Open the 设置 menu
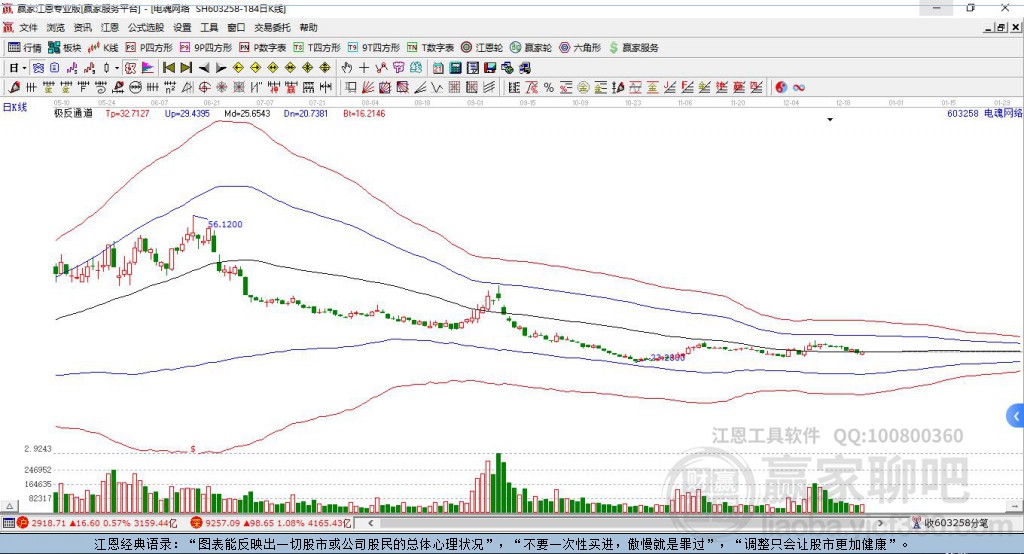The image size is (1024, 554). [x=182, y=27]
